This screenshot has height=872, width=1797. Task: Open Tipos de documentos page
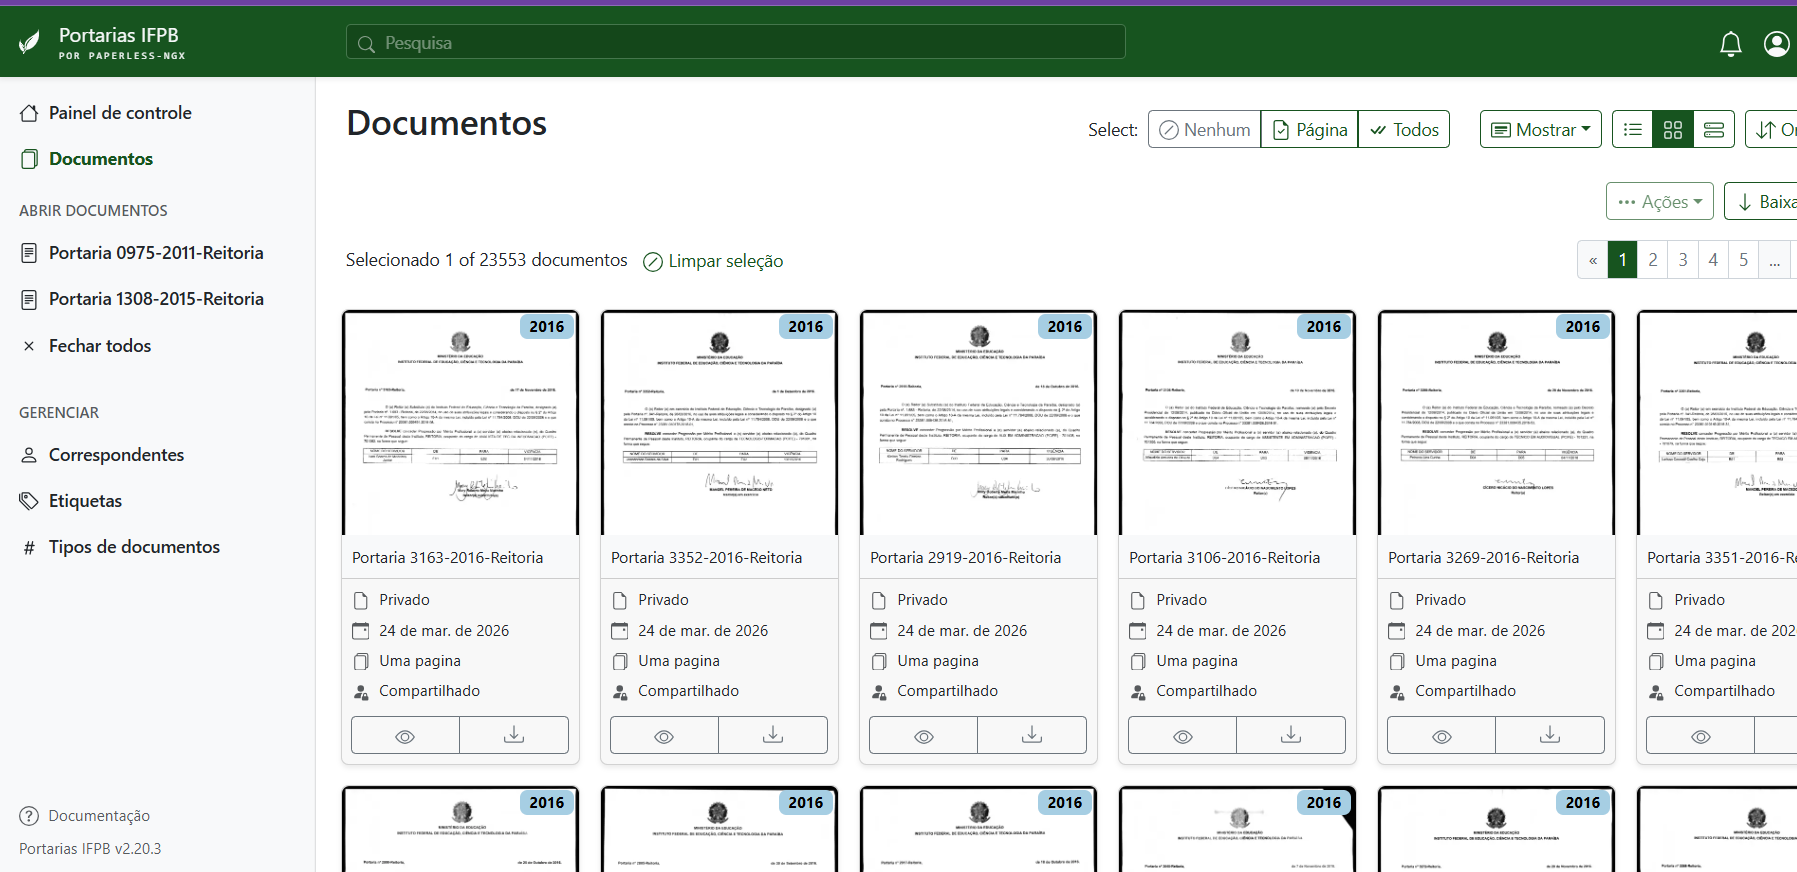[134, 547]
